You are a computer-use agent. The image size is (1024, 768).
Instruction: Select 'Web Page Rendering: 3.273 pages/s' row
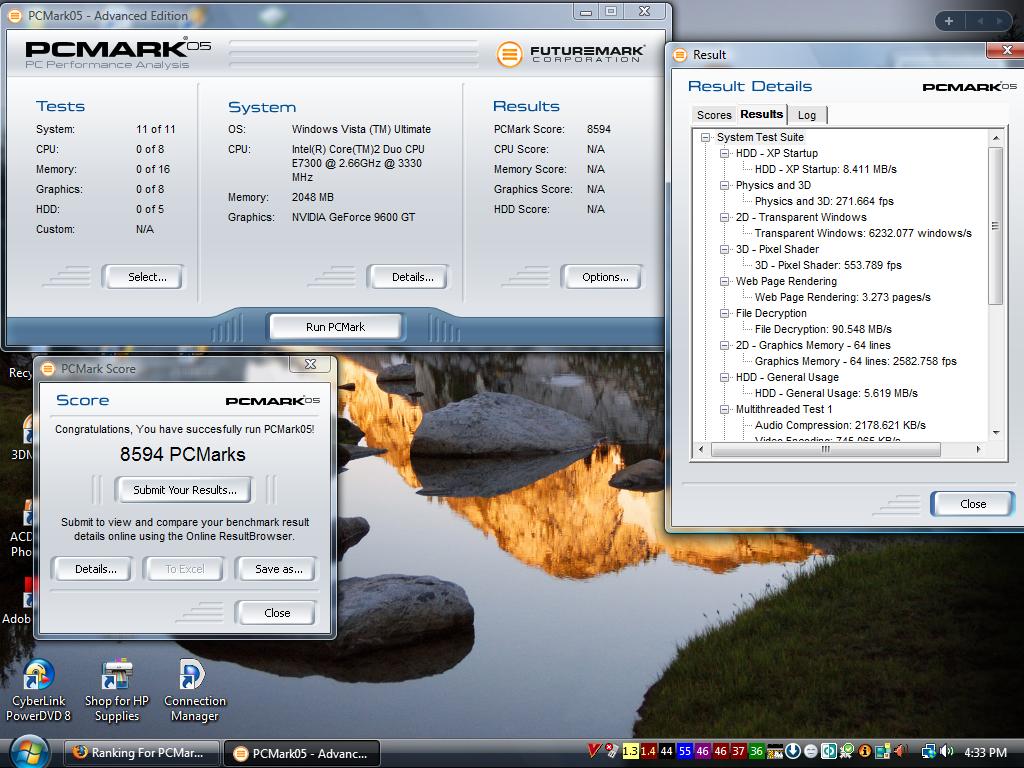coord(842,297)
